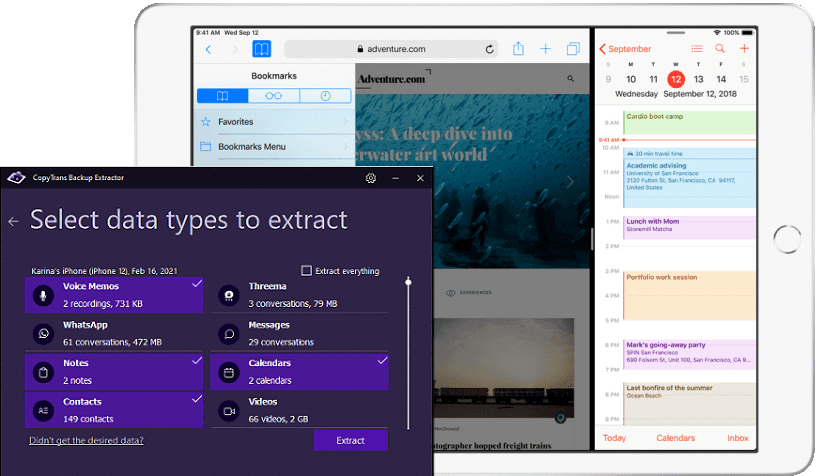
Task: Select day 11 in Calendar week
Action: coord(654,79)
